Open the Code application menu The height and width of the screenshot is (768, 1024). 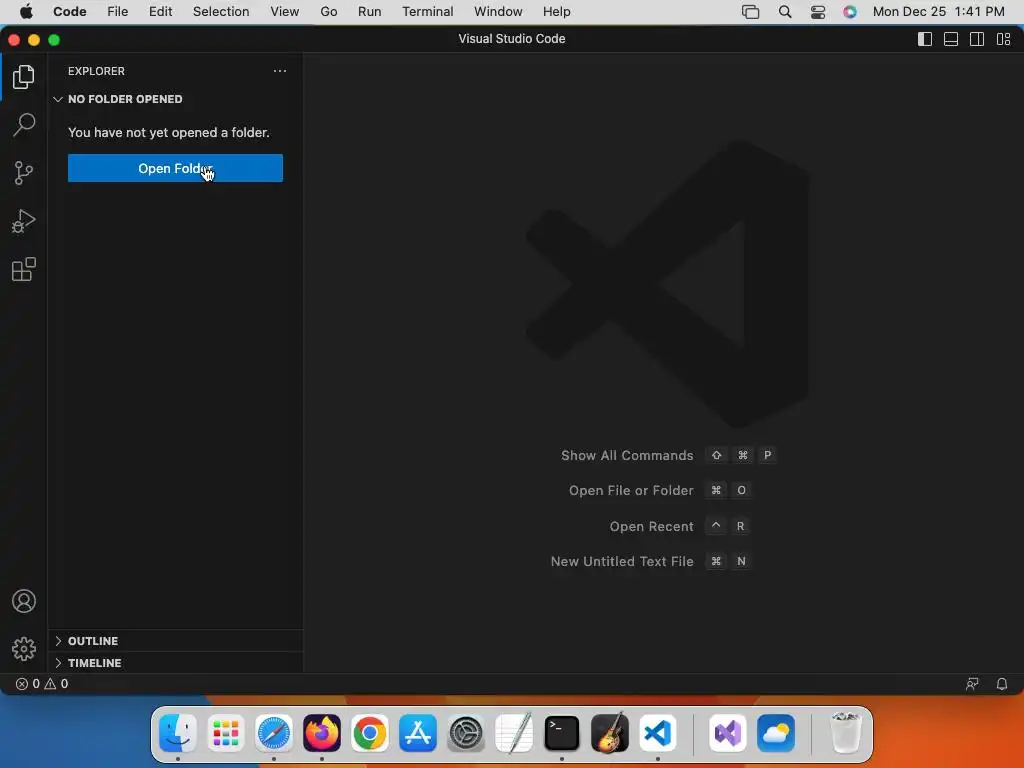coord(70,12)
